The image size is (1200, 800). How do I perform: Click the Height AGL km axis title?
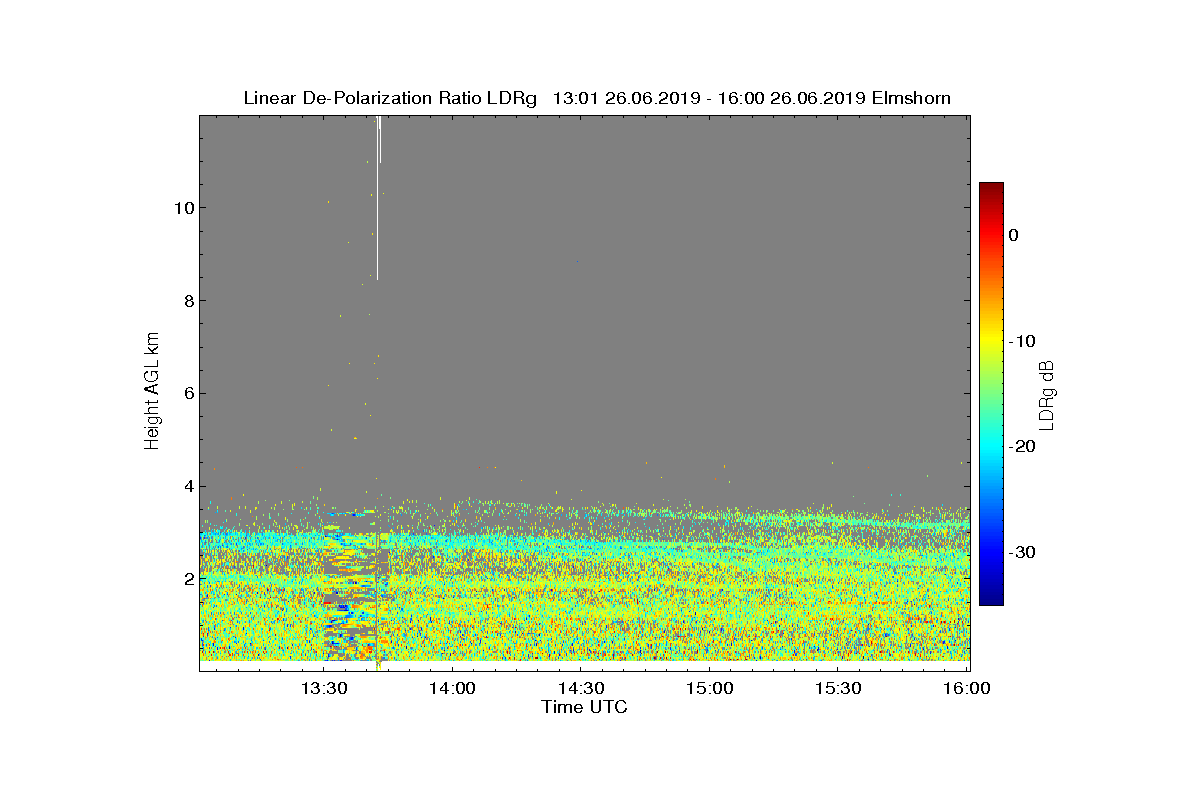pyautogui.click(x=152, y=390)
